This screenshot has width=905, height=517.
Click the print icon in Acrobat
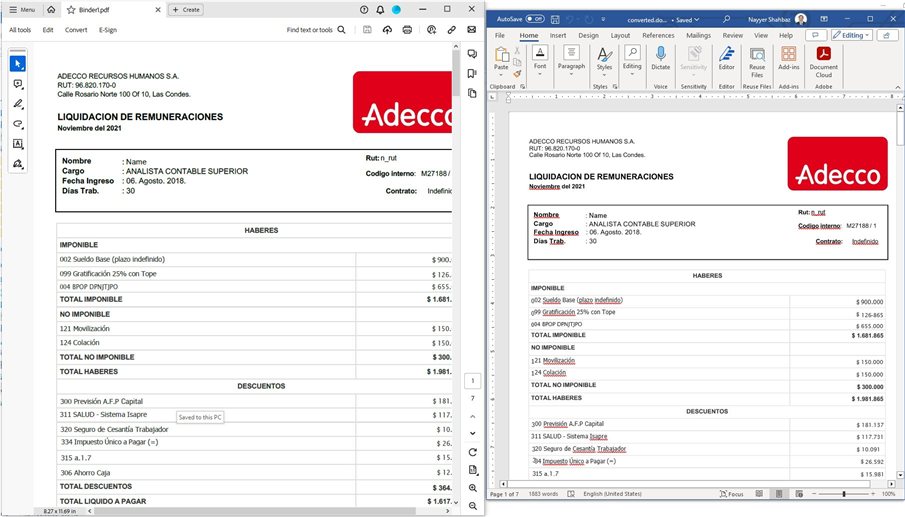point(405,30)
